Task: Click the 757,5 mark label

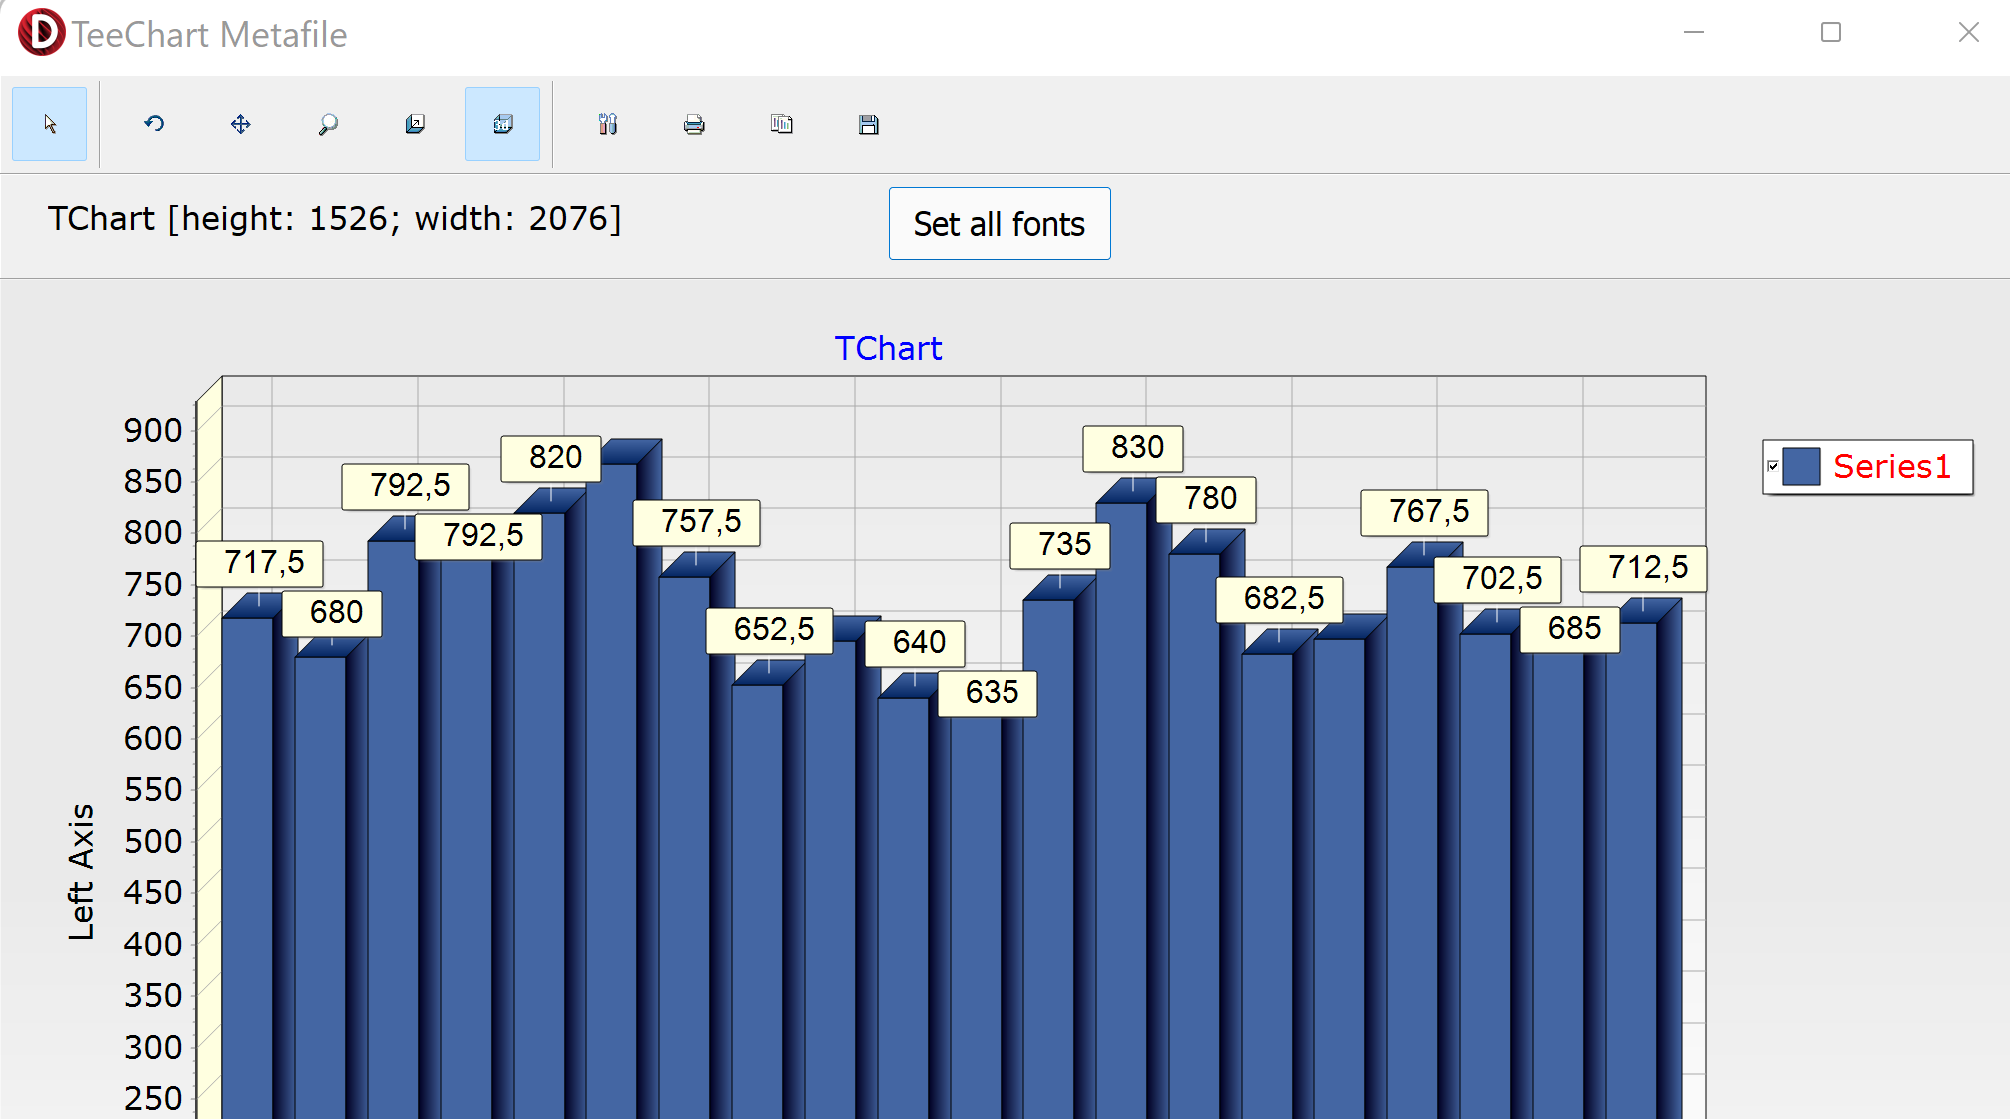Action: click(697, 522)
